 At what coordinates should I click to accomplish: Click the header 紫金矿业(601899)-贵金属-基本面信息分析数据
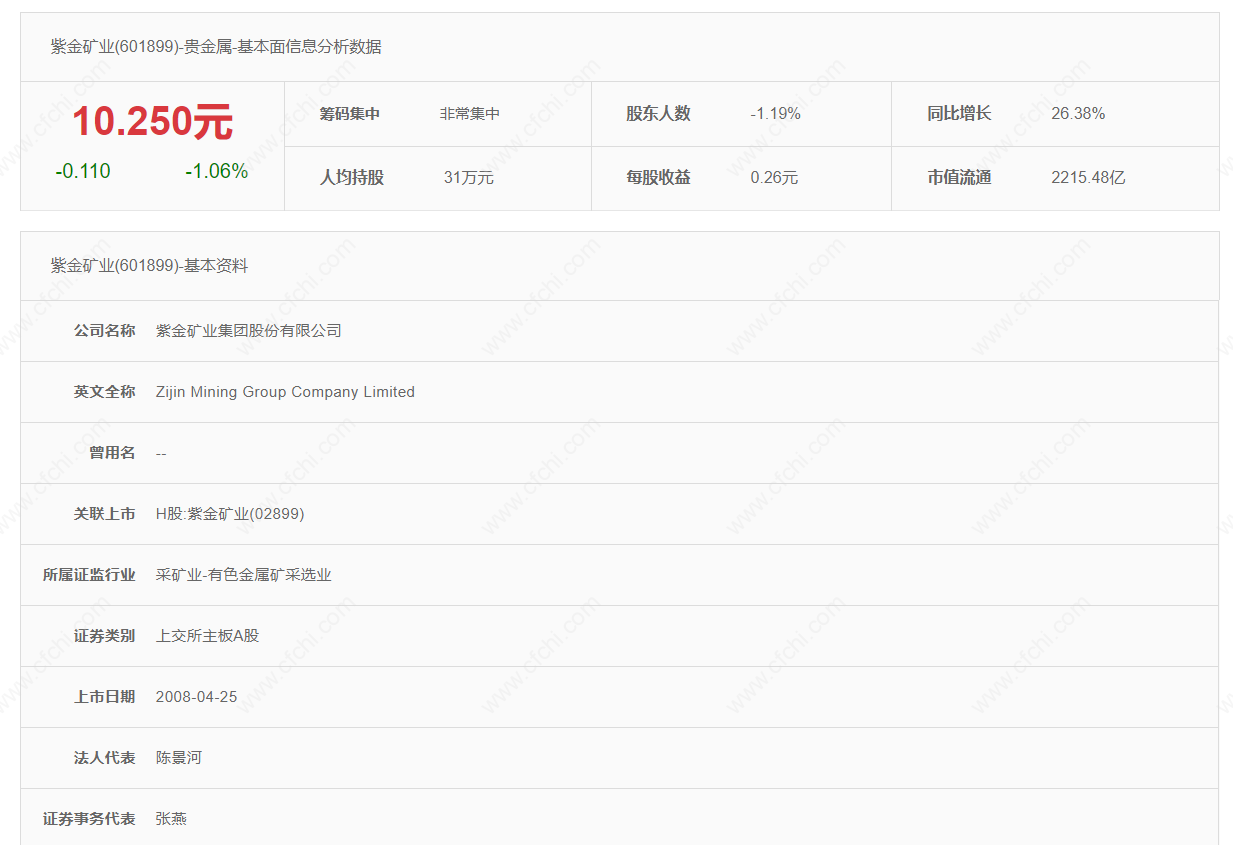pos(216,46)
